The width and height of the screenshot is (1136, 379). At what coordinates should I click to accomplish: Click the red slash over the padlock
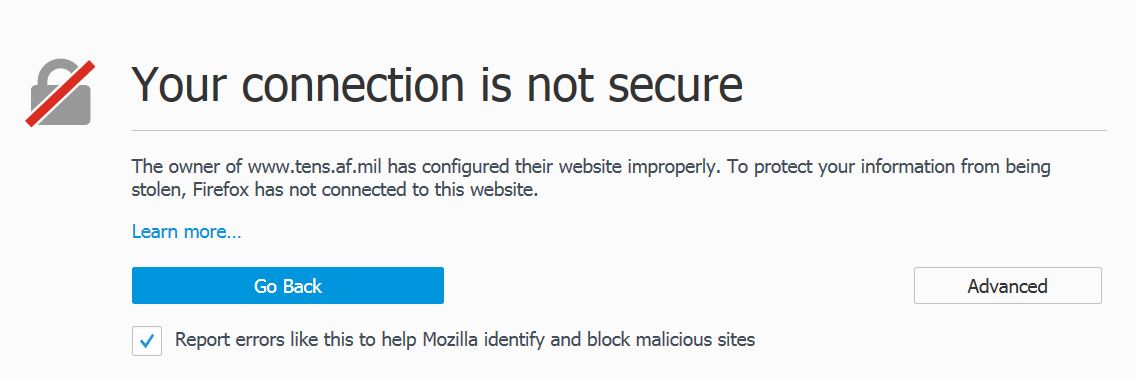coord(61,93)
